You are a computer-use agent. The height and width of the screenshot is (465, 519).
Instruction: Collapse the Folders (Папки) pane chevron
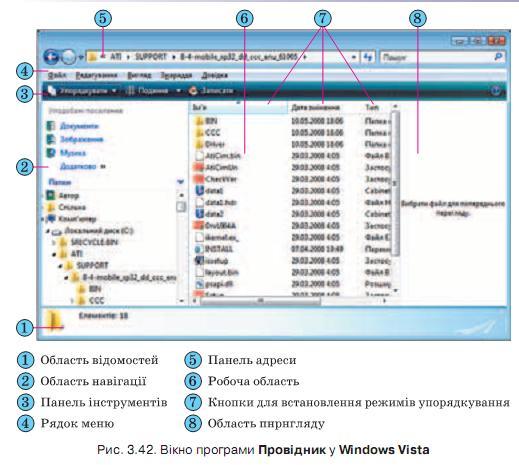click(180, 182)
